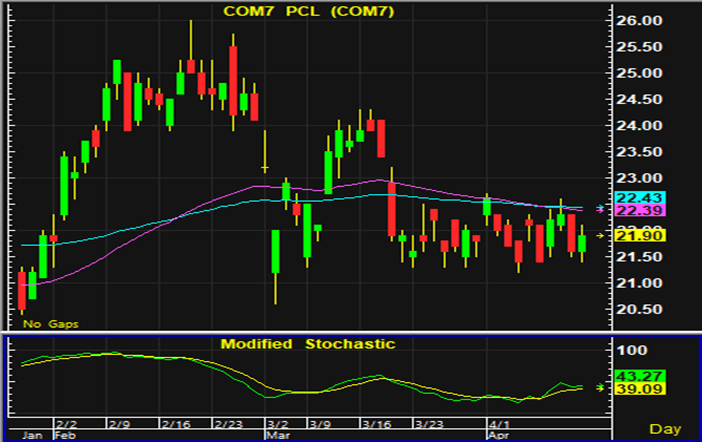Screen dimensions: 702x442
Task: Click the No Gaps label
Action: pyautogui.click(x=50, y=324)
